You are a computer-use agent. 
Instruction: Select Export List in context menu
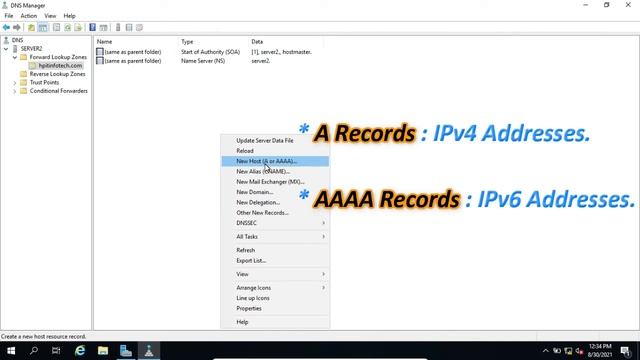pos(275,260)
